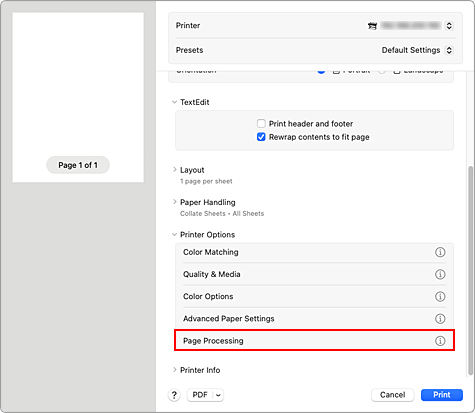Open the PDF dropdown arrow menu
The width and height of the screenshot is (475, 413).
(218, 395)
